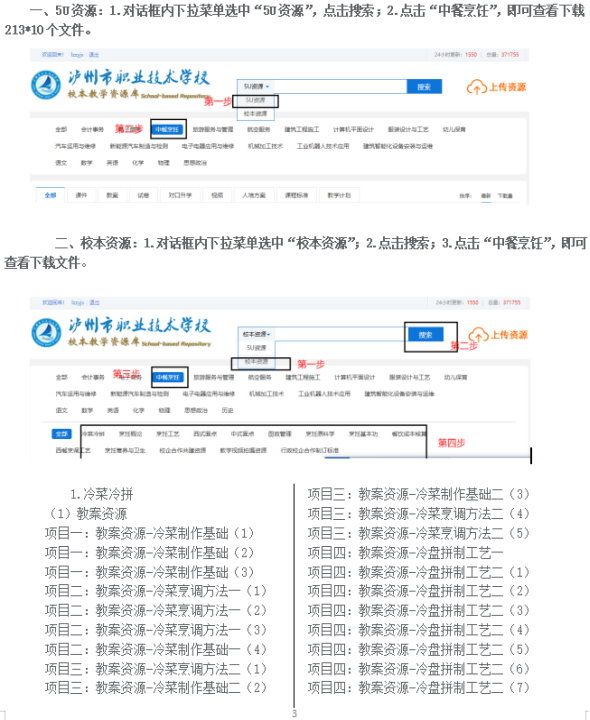Click the upload cloud icon in first screenshot
Image resolution: width=590 pixels, height=720 pixels.
pos(477,87)
